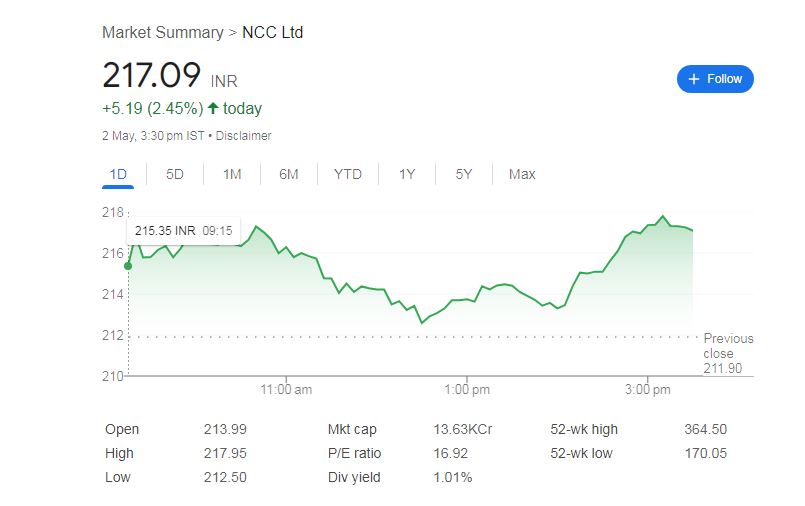Switch to the 1M chart tab
This screenshot has height=506, width=805.
pyautogui.click(x=232, y=174)
